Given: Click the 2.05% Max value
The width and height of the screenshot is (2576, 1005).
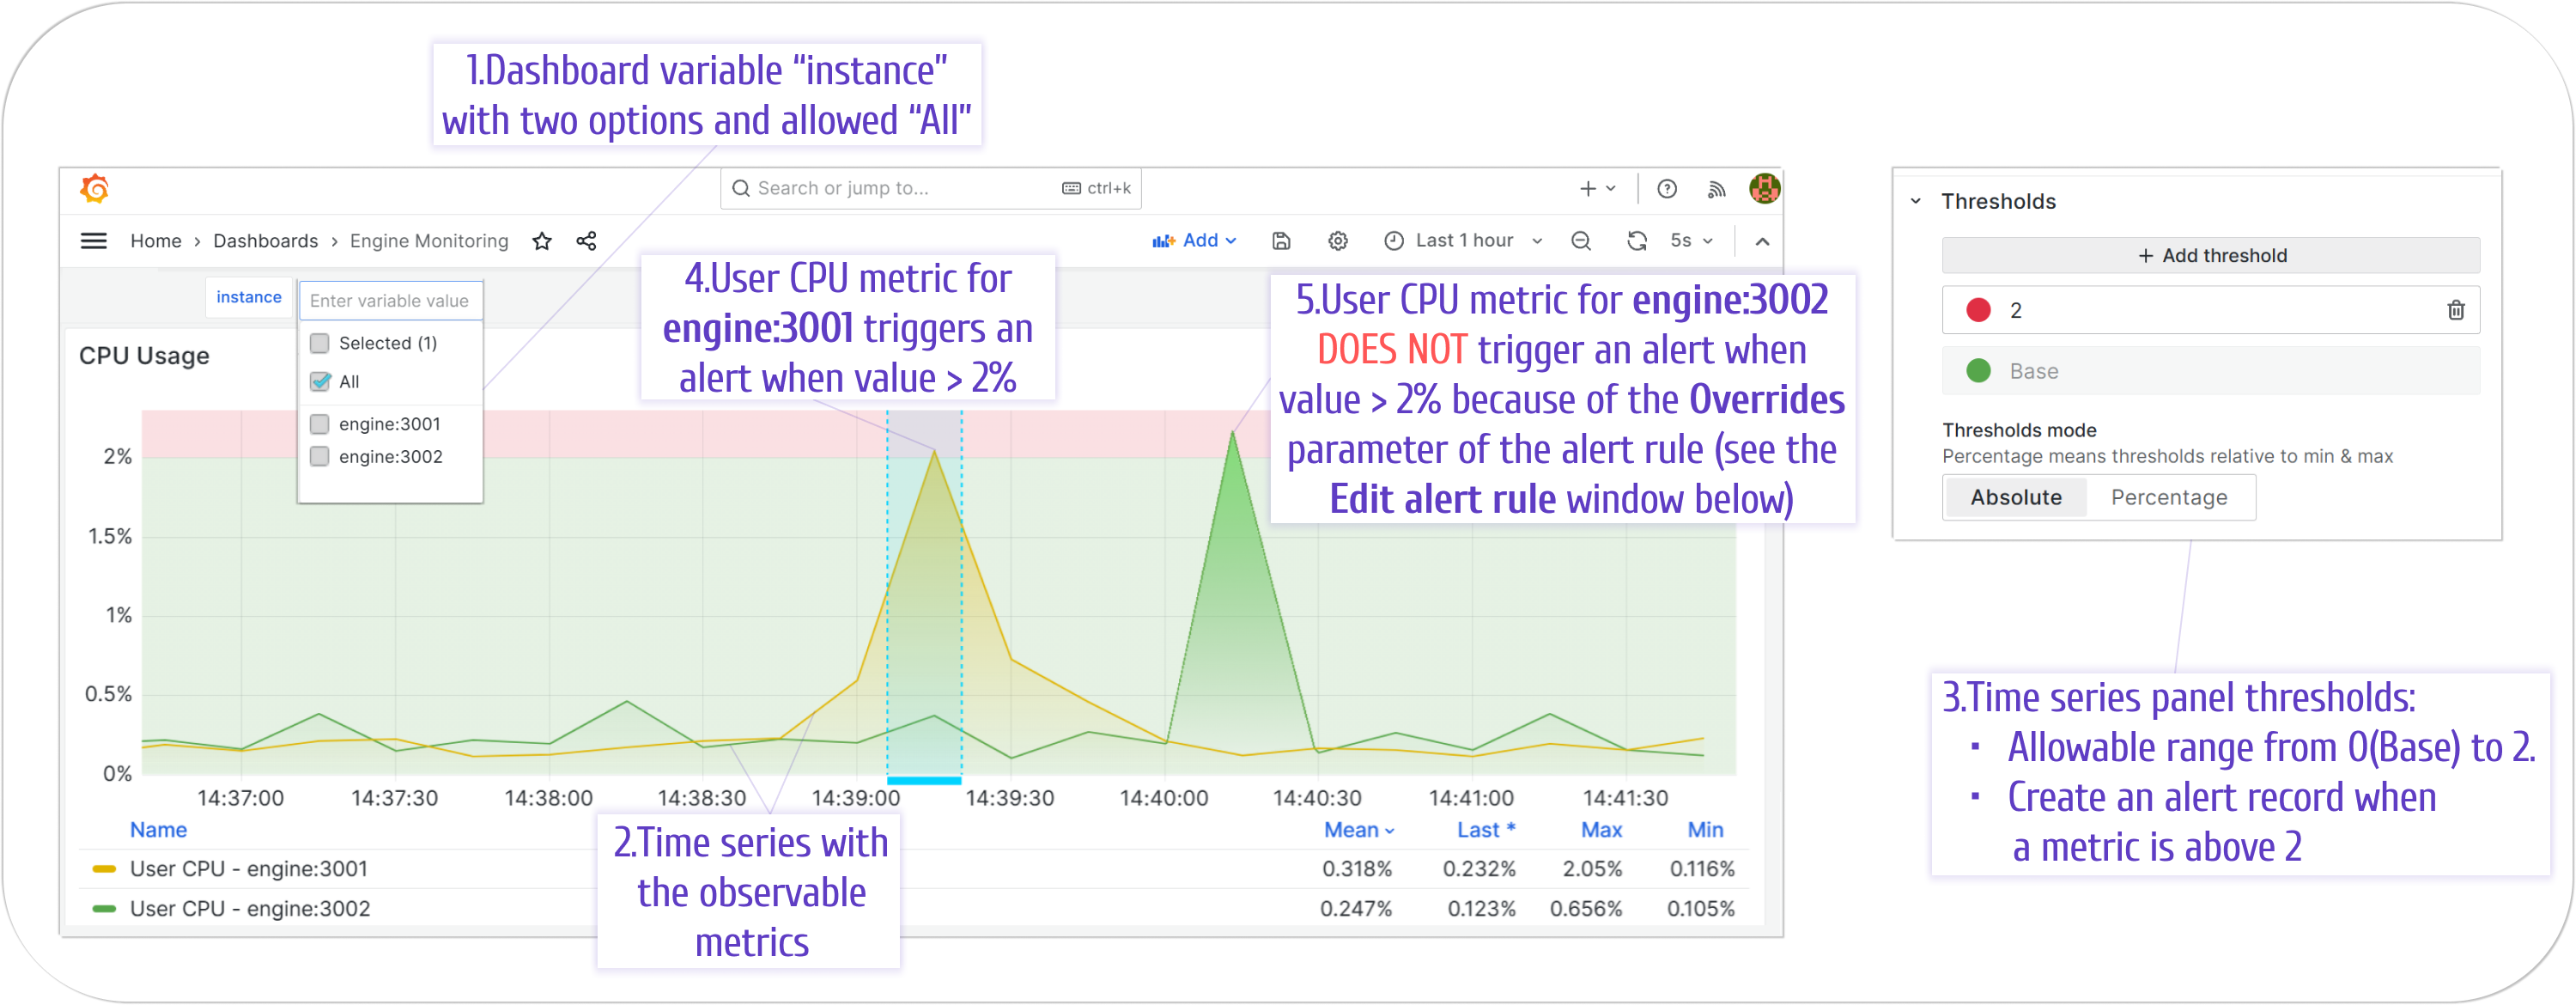Looking at the screenshot, I should coord(1592,869).
